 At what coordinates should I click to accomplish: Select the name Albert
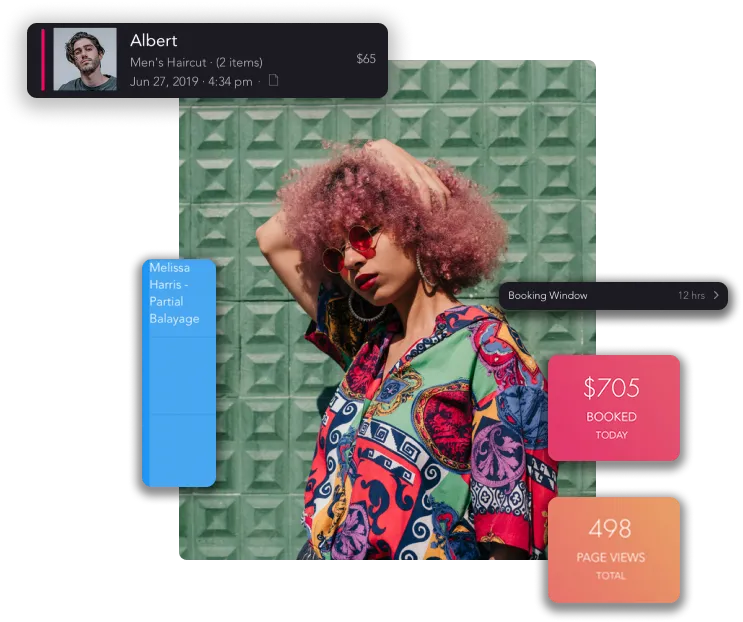[154, 41]
